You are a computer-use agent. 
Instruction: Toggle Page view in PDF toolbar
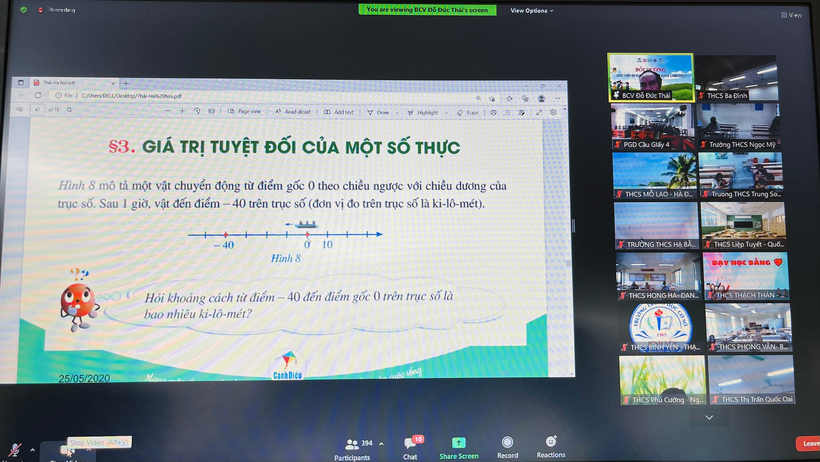click(246, 112)
